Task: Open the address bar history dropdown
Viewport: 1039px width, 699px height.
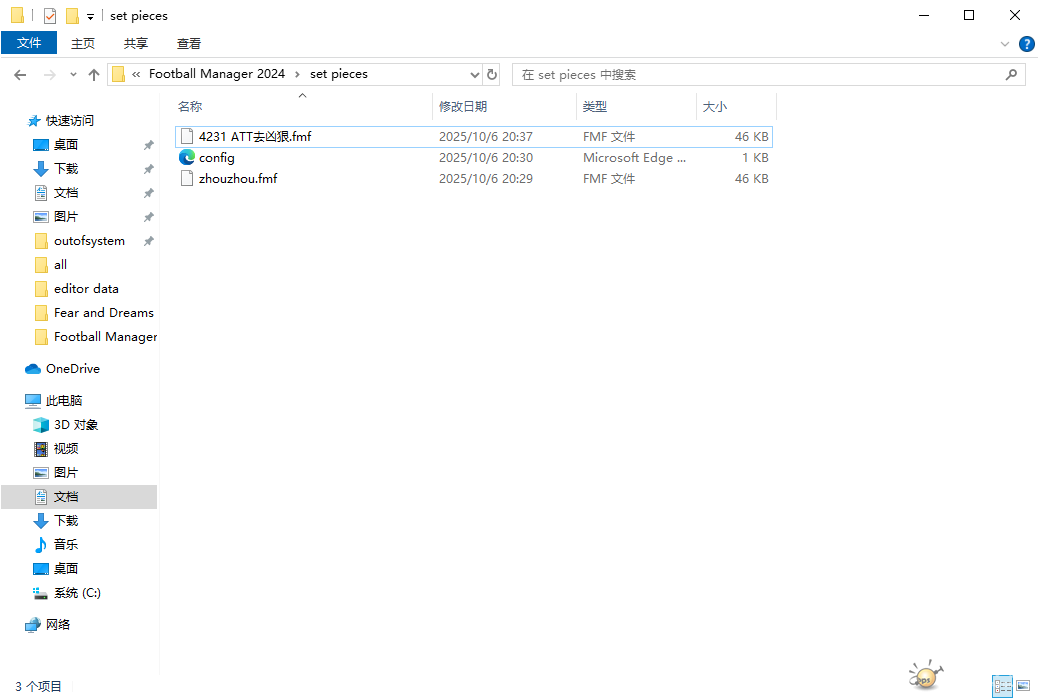Action: pos(474,75)
